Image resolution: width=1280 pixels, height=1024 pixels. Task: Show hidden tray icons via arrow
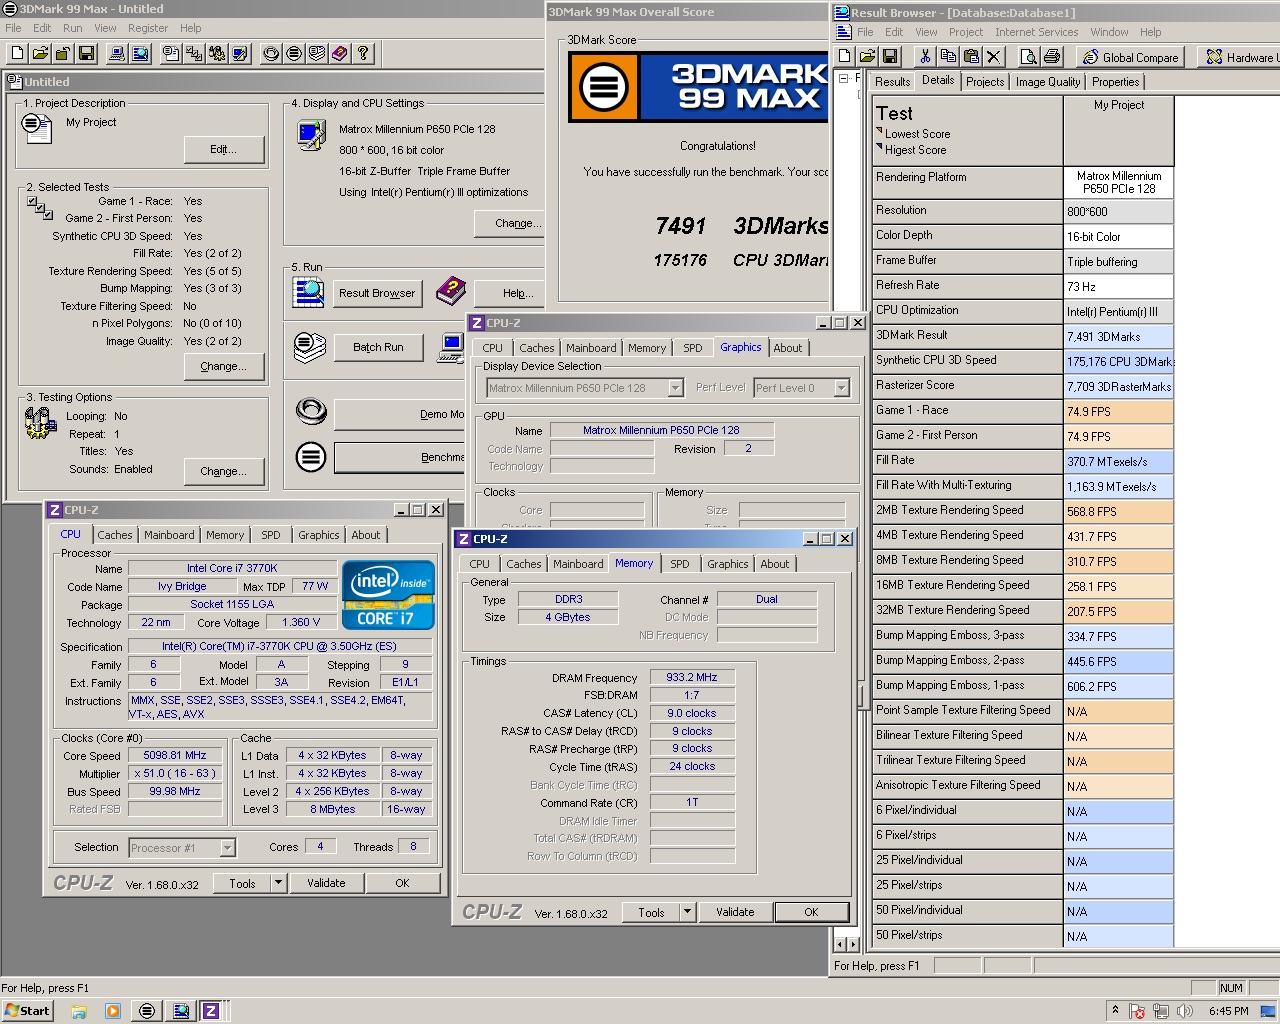[1115, 1010]
